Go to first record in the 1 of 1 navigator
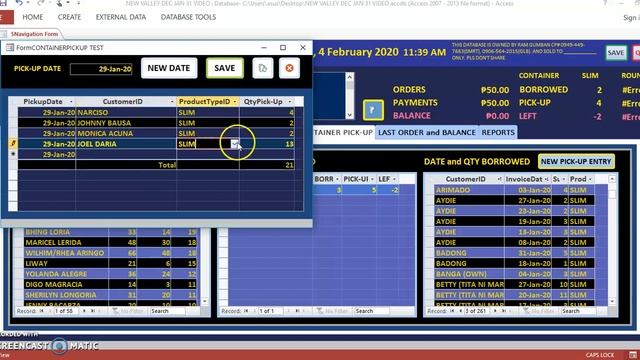This screenshot has height=360, width=640. tap(246, 311)
